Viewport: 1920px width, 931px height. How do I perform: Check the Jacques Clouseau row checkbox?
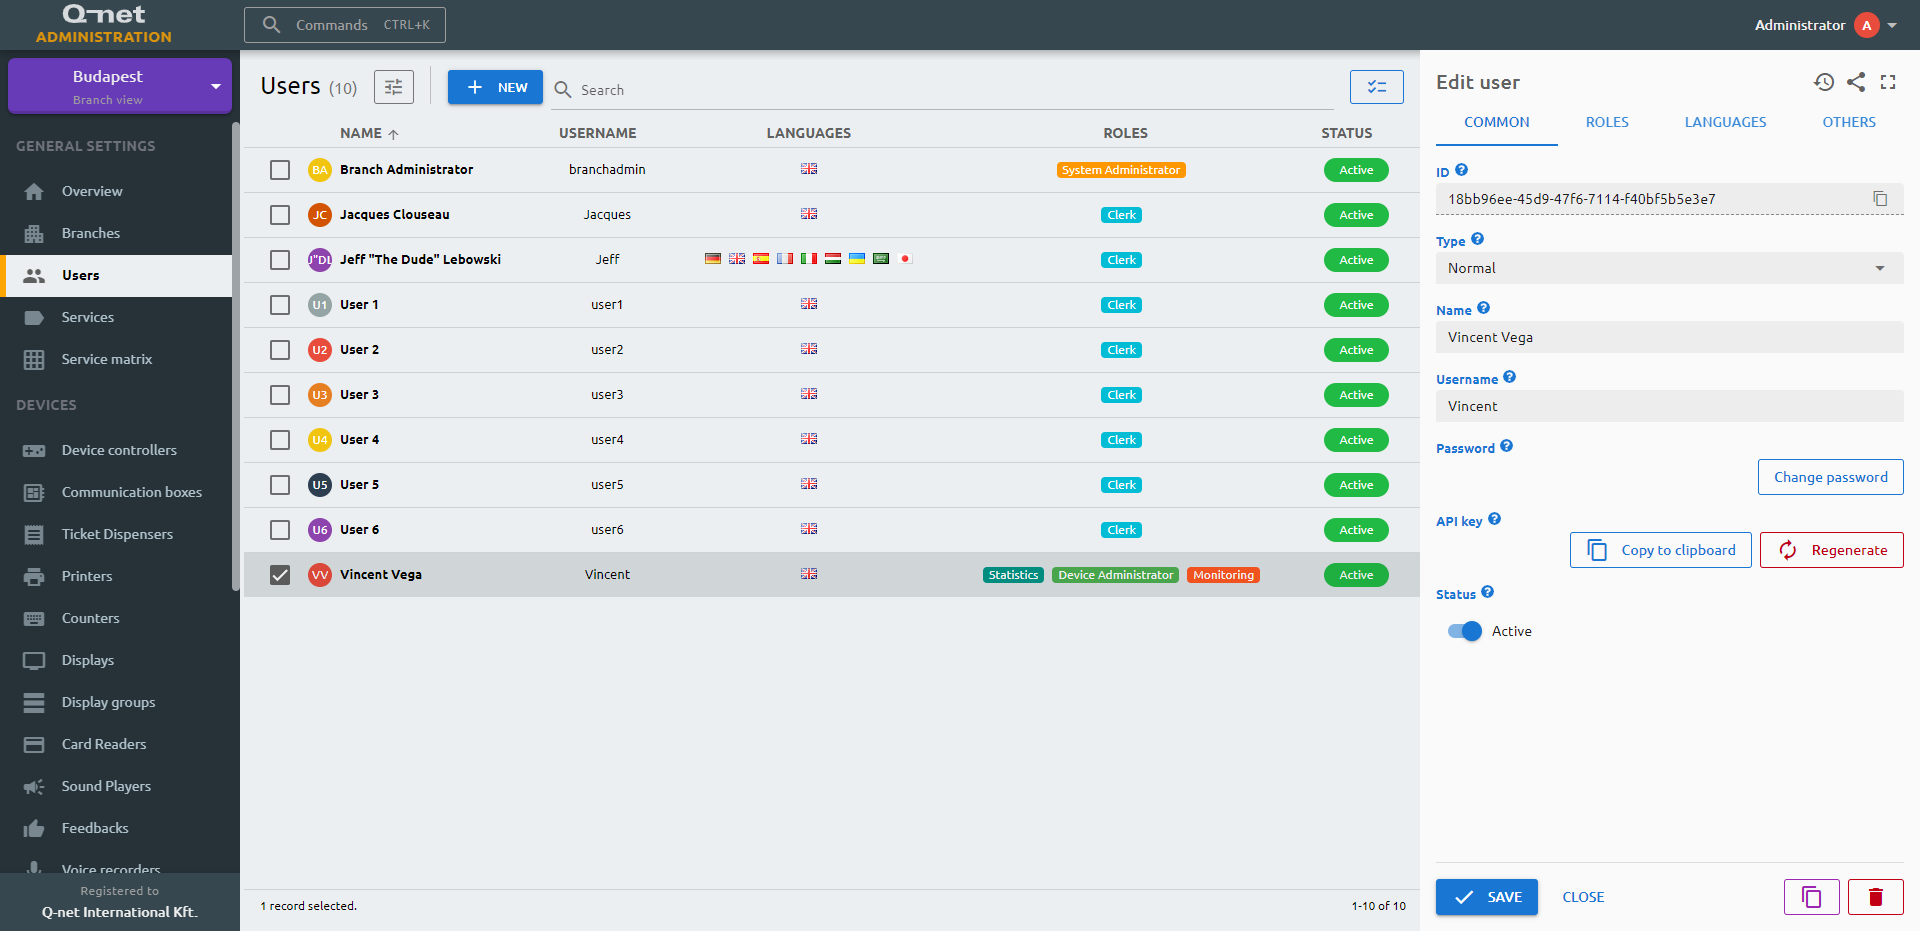[x=280, y=215]
